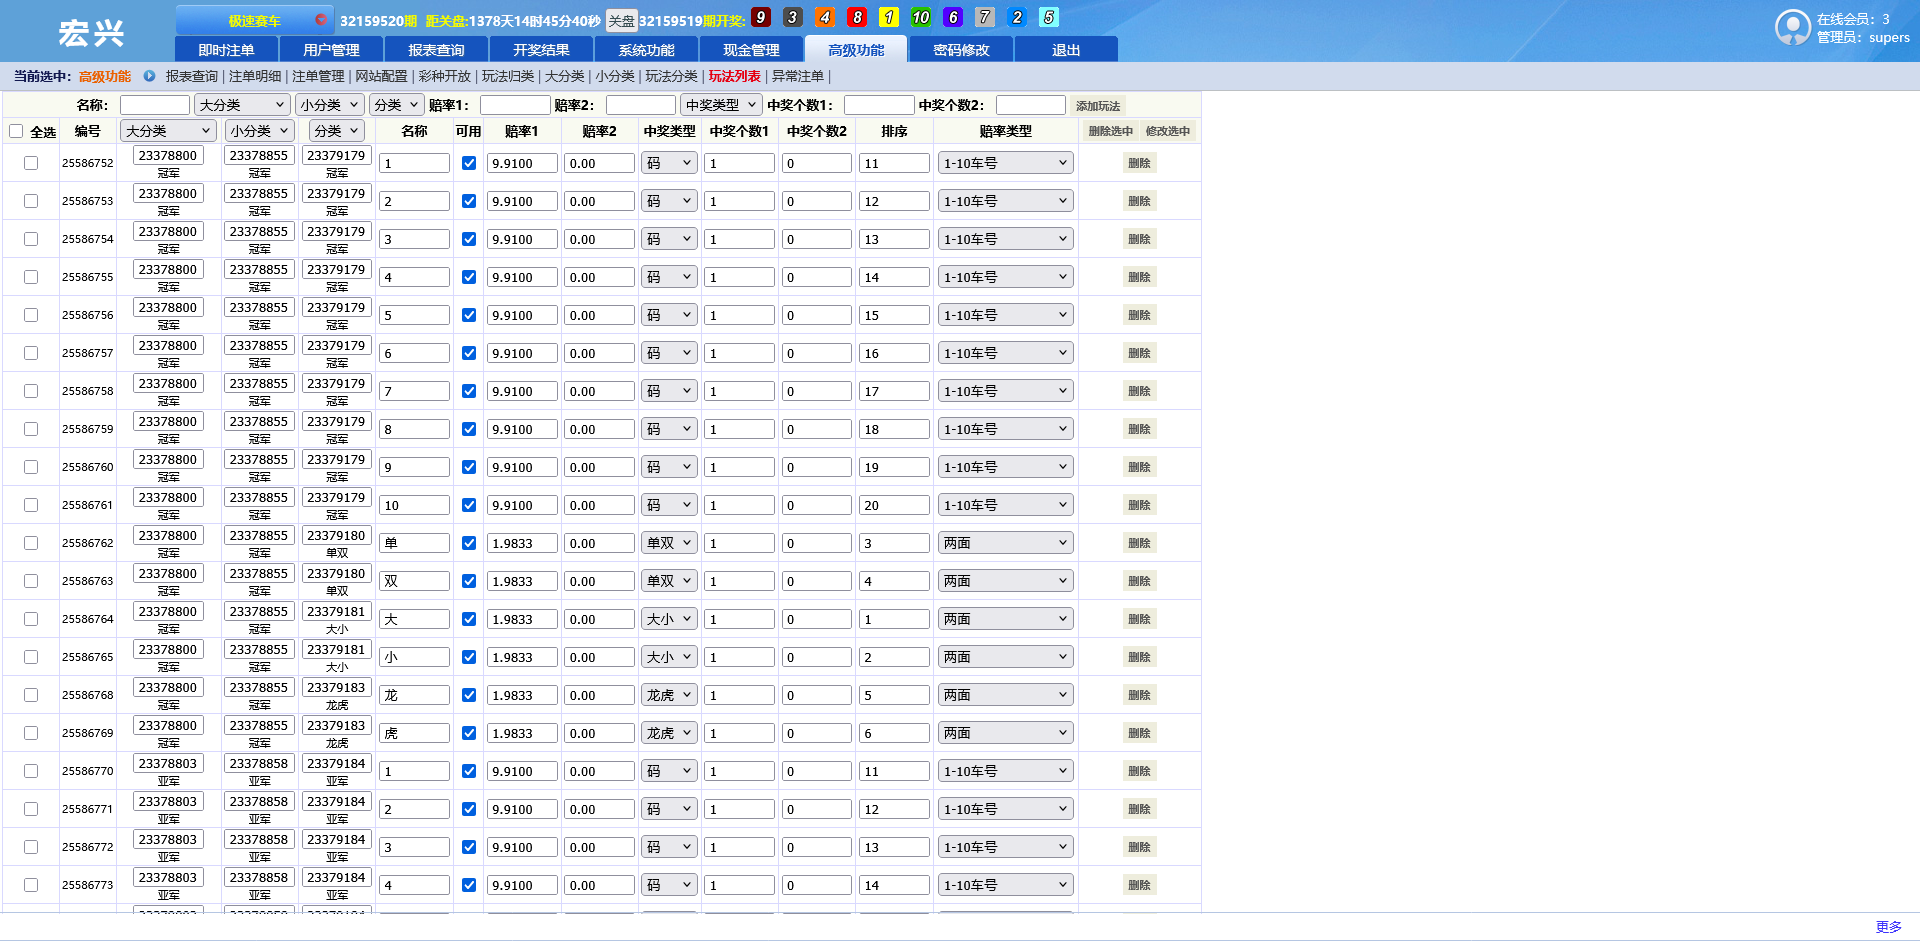Tick the row checkbox for 25586752

(31, 163)
